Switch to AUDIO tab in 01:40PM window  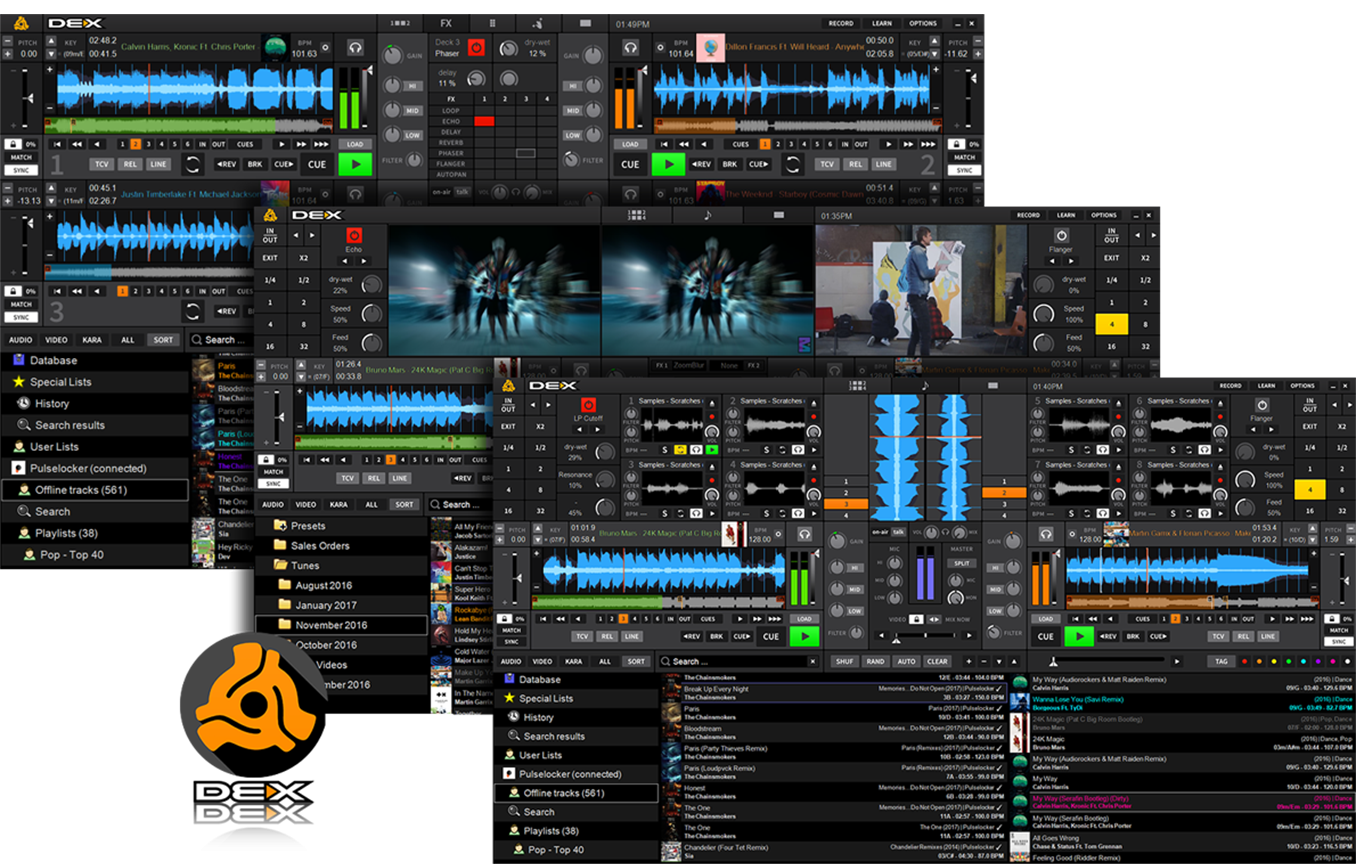pyautogui.click(x=511, y=661)
